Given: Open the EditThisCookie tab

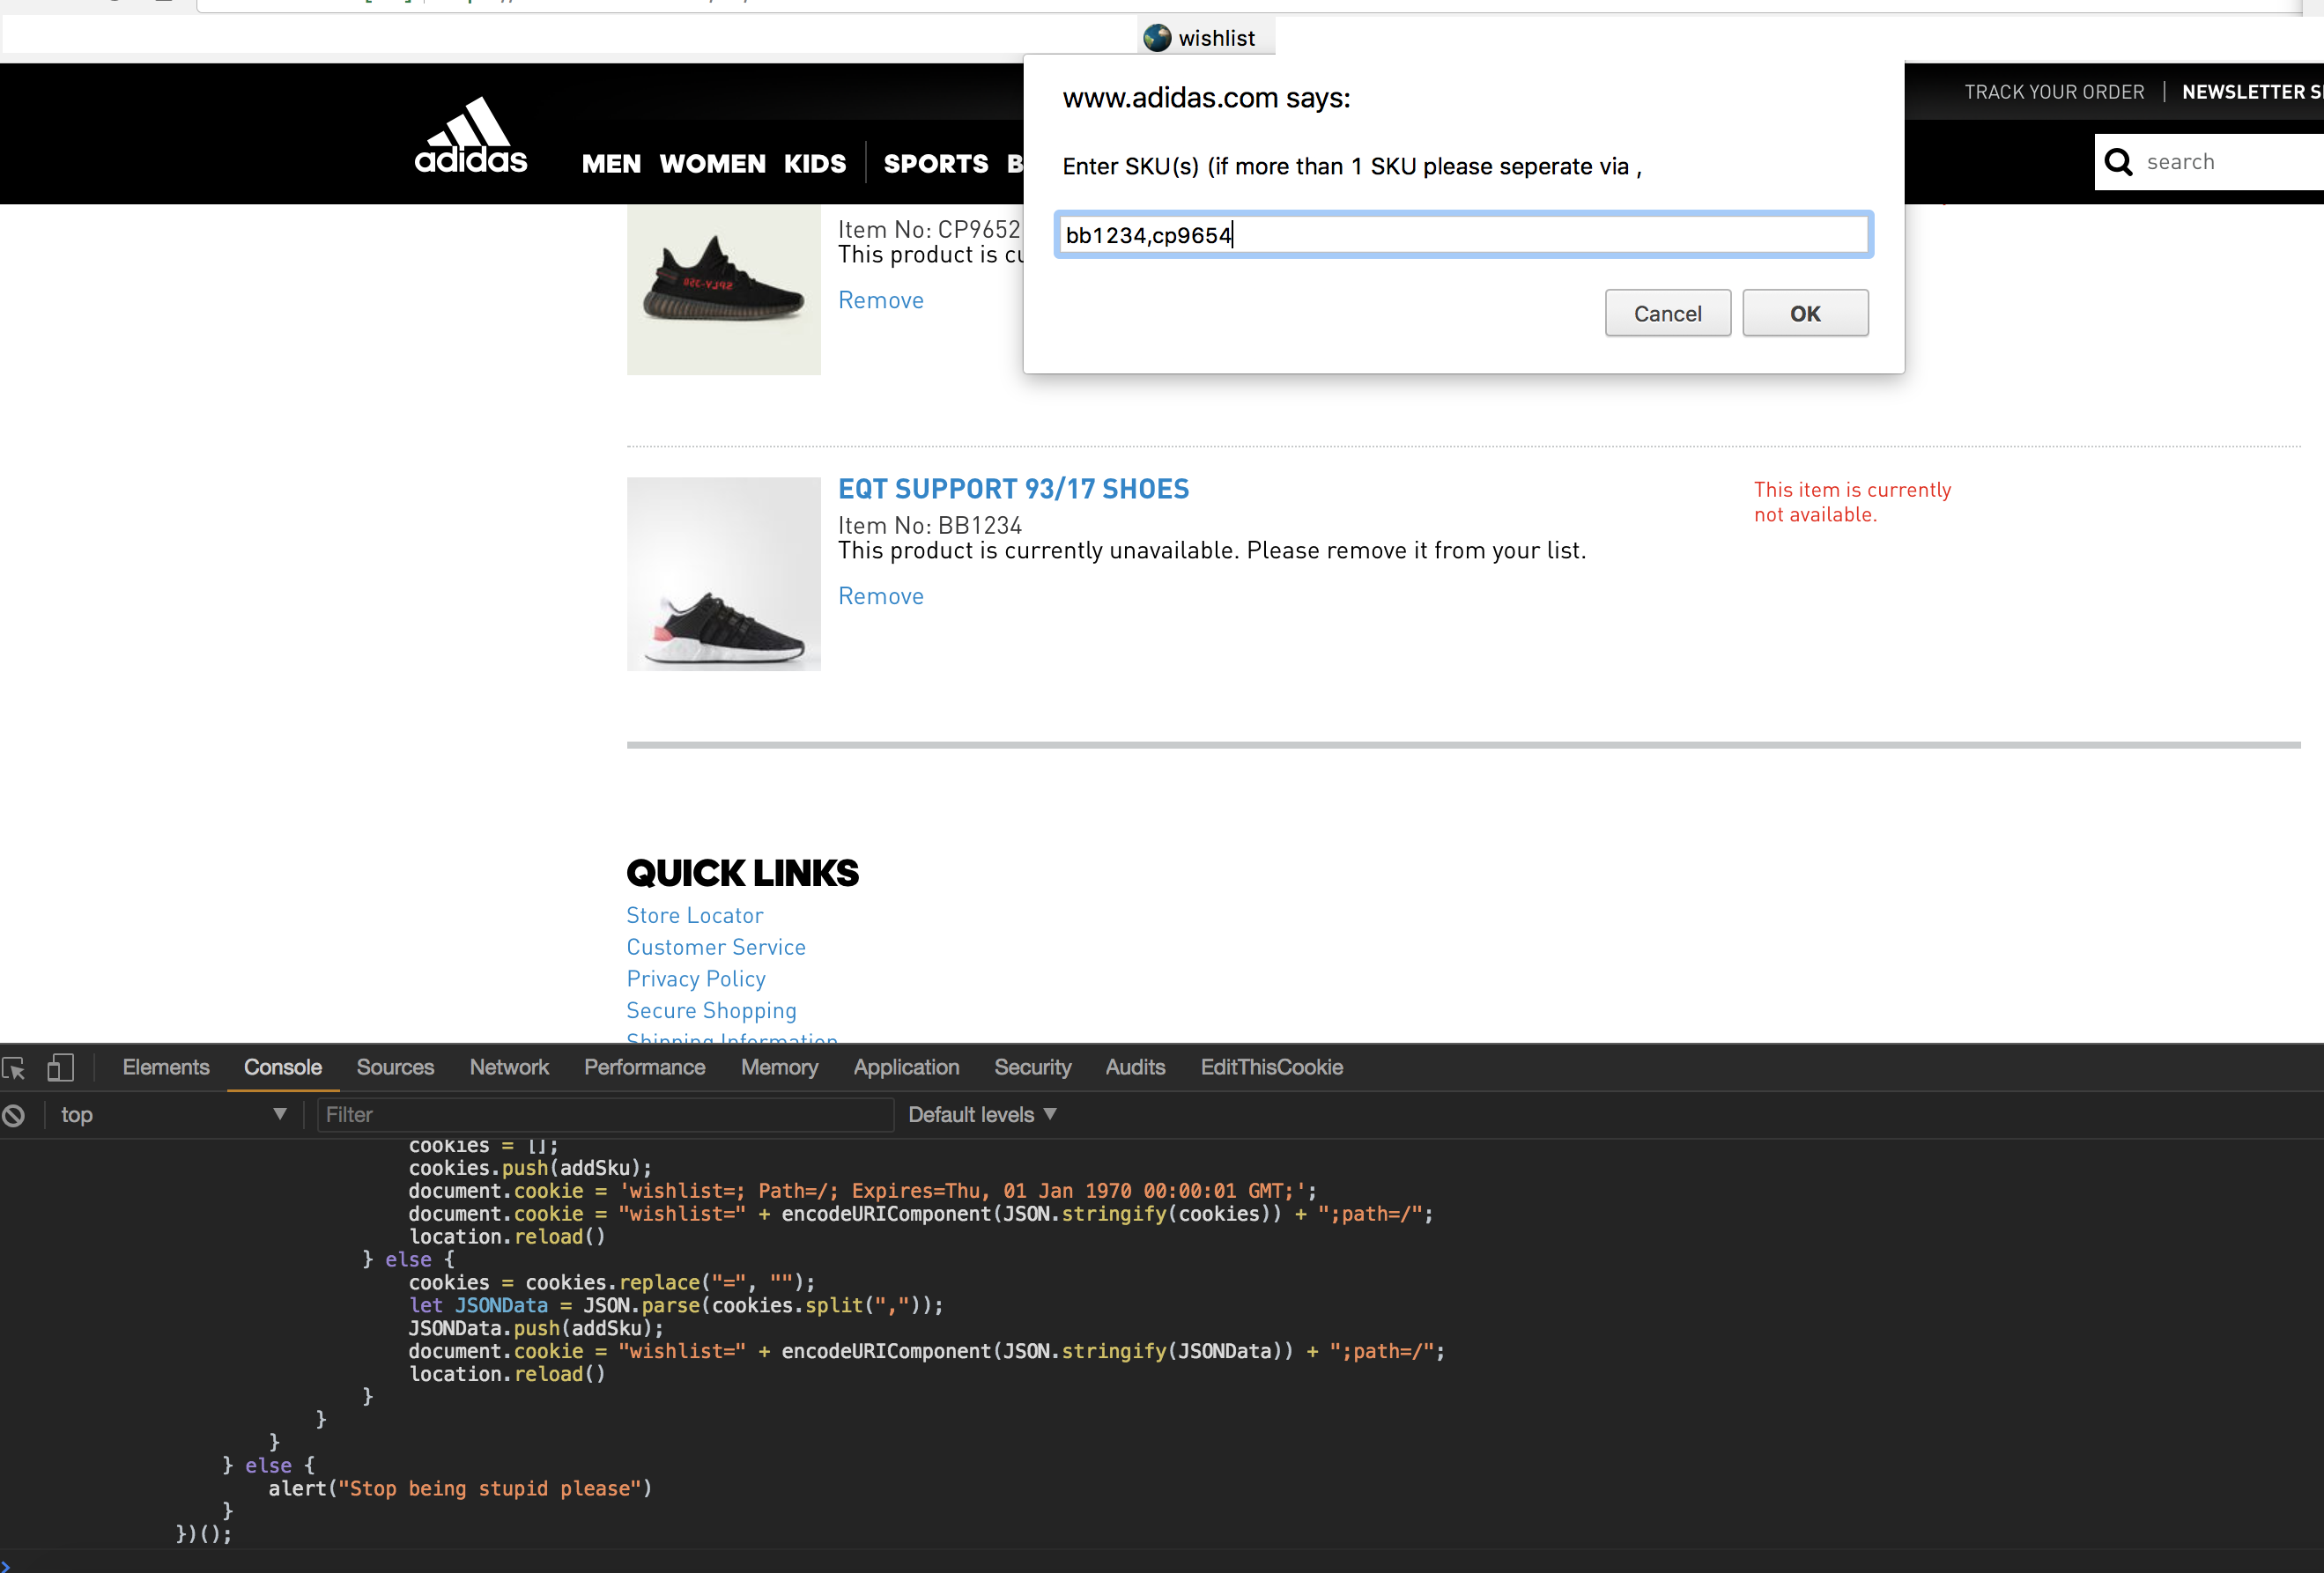Looking at the screenshot, I should click(1271, 1067).
